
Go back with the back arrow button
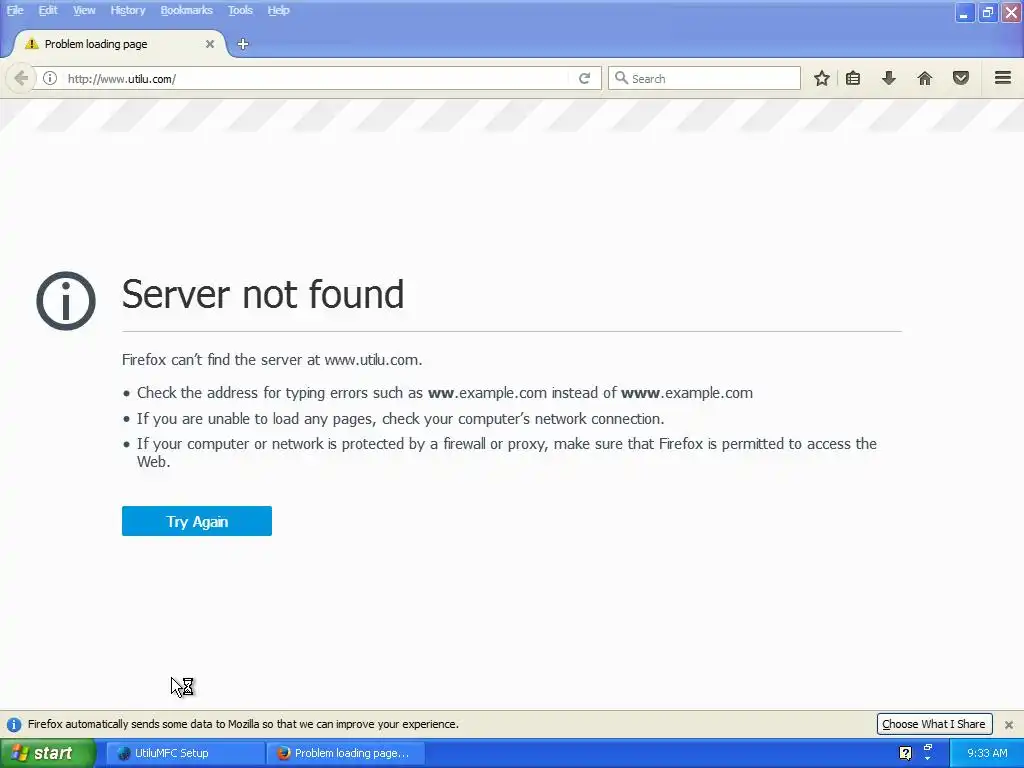pyautogui.click(x=21, y=78)
